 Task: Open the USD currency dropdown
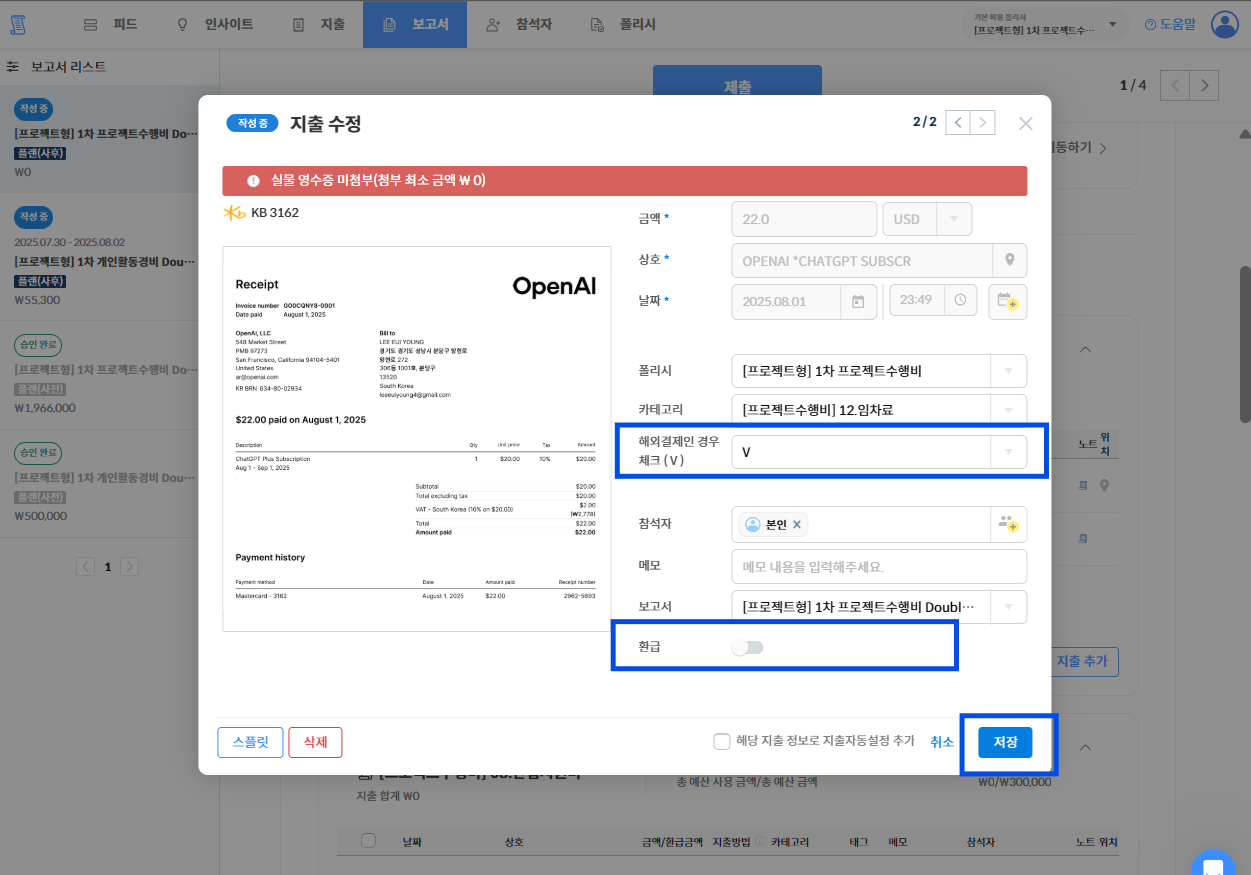point(927,219)
